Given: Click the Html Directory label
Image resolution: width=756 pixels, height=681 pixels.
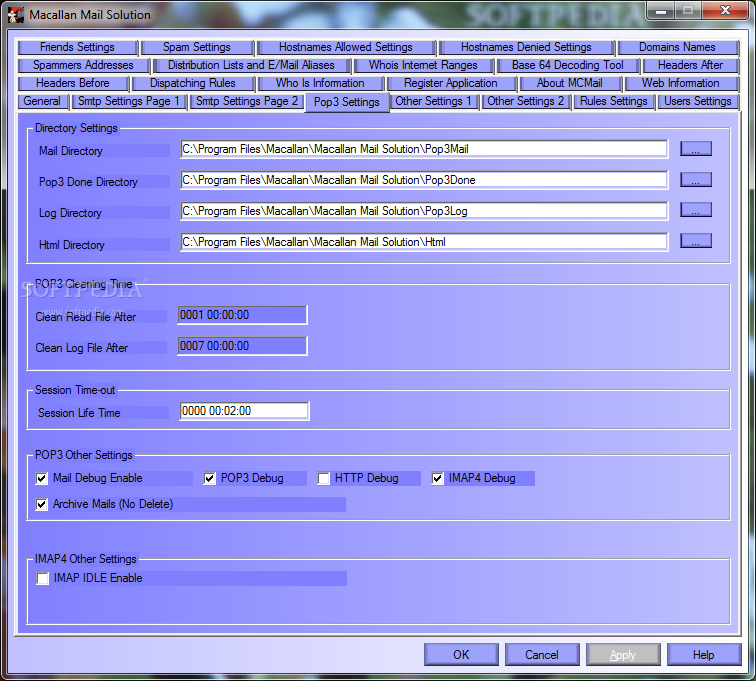Looking at the screenshot, I should [72, 245].
